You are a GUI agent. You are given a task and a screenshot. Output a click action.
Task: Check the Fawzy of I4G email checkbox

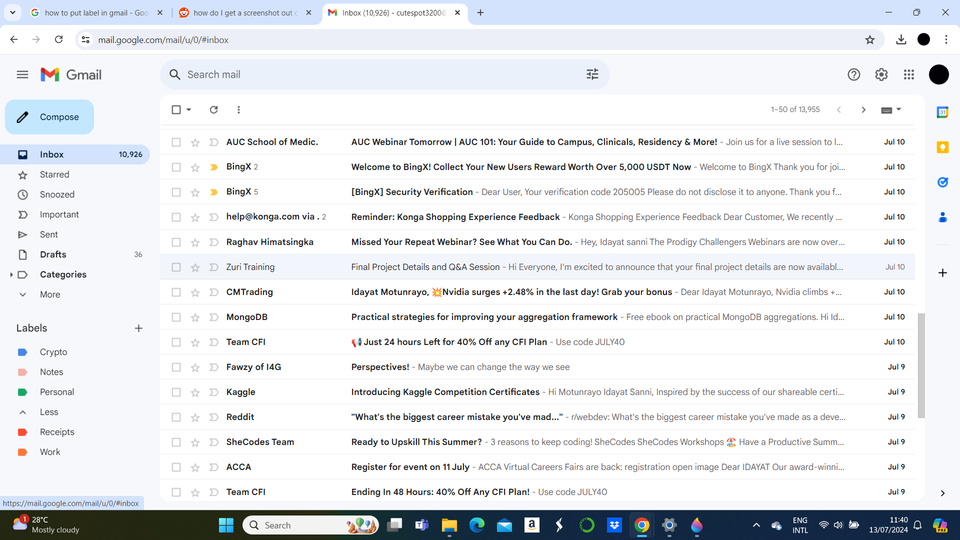pyautogui.click(x=176, y=367)
